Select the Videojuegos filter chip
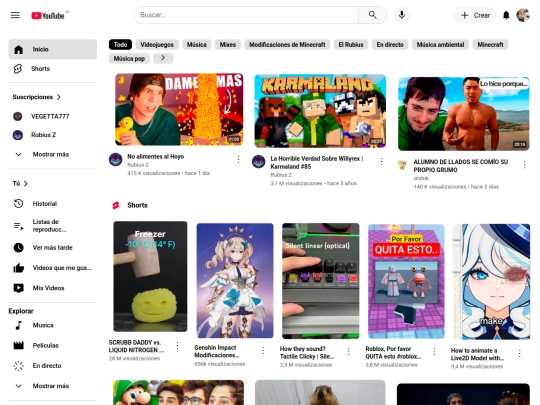Image resolution: width=540 pixels, height=405 pixels. pos(157,44)
